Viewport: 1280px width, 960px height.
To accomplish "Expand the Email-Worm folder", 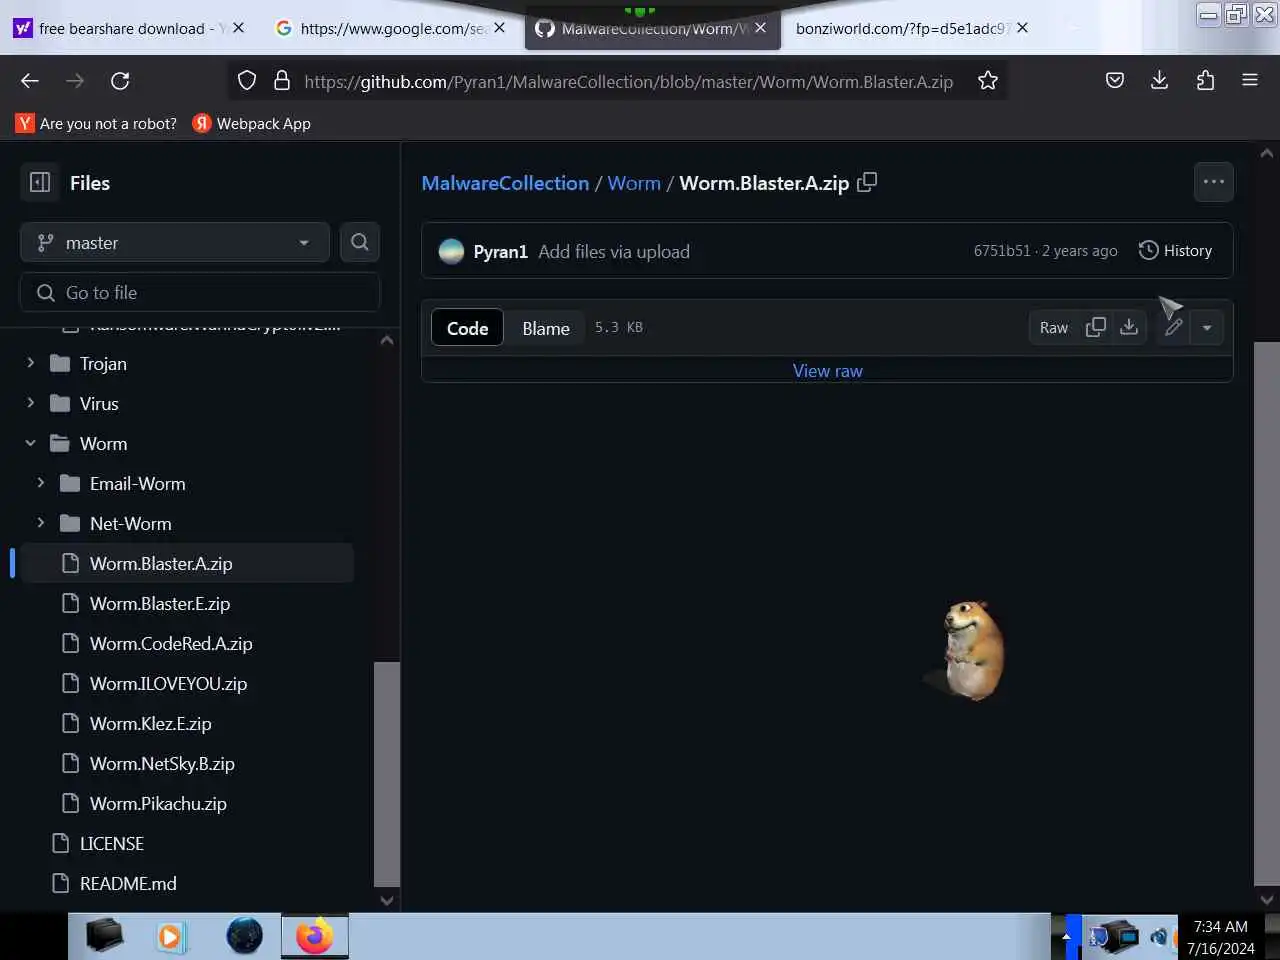I will [x=40, y=483].
